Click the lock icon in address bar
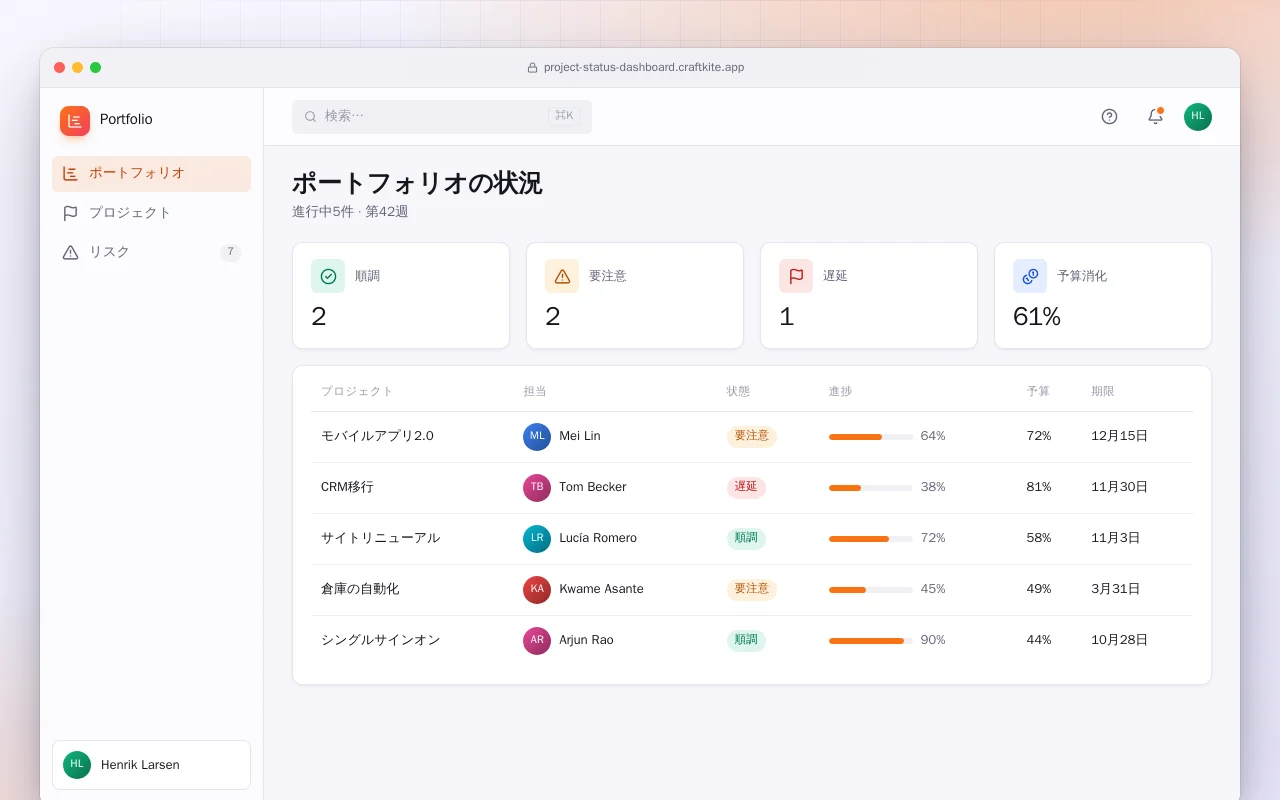Viewport: 1280px width, 800px height. tap(532, 68)
